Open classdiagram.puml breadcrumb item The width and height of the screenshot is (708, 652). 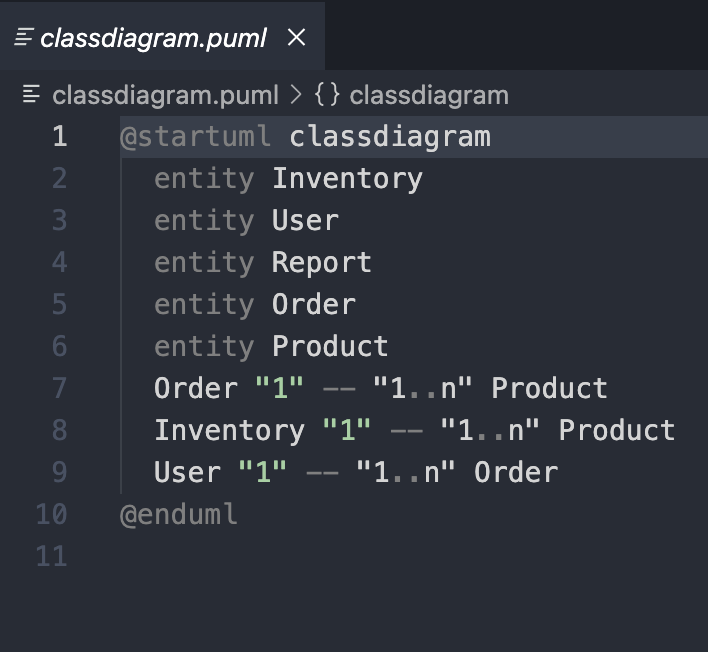pyautogui.click(x=165, y=95)
